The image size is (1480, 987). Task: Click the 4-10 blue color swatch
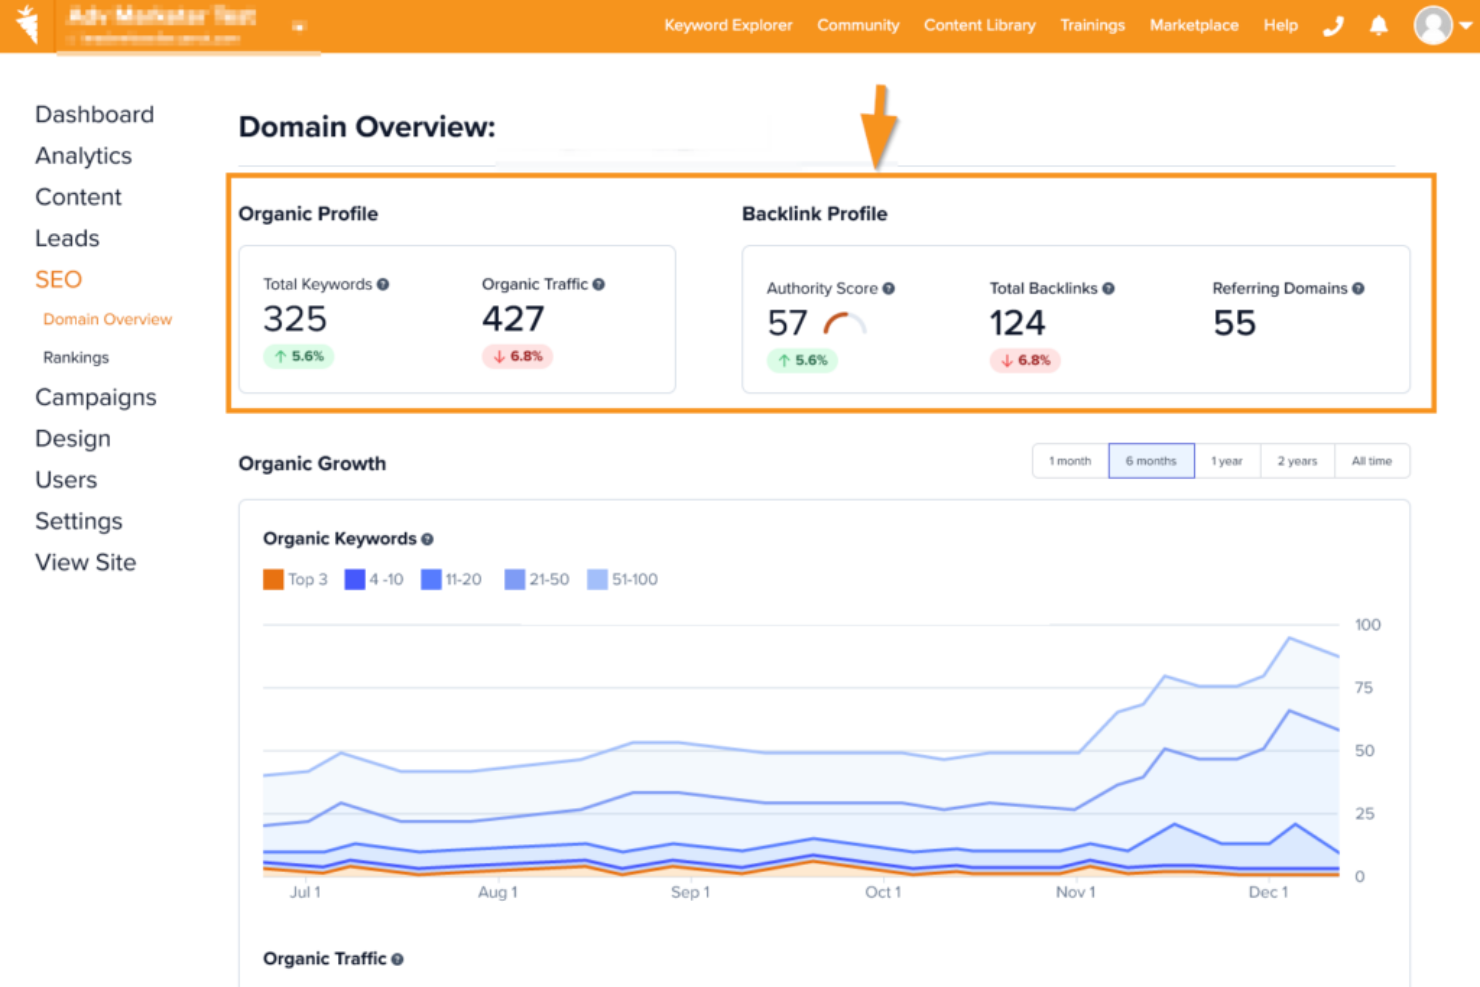pyautogui.click(x=354, y=579)
